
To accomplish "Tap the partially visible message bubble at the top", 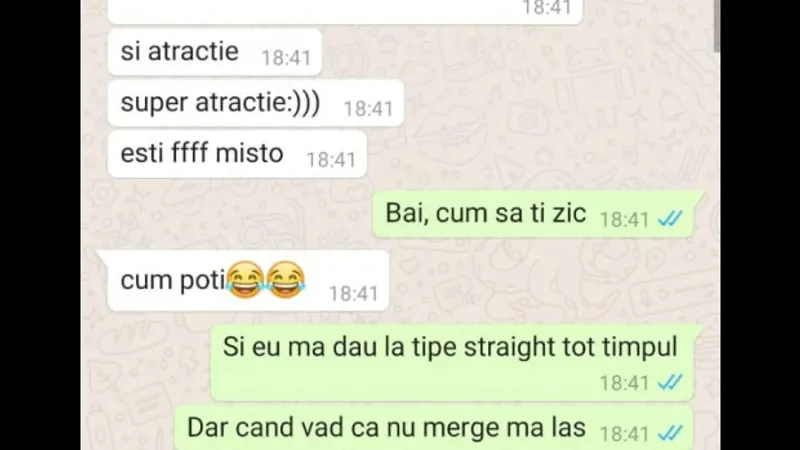I will [x=345, y=11].
